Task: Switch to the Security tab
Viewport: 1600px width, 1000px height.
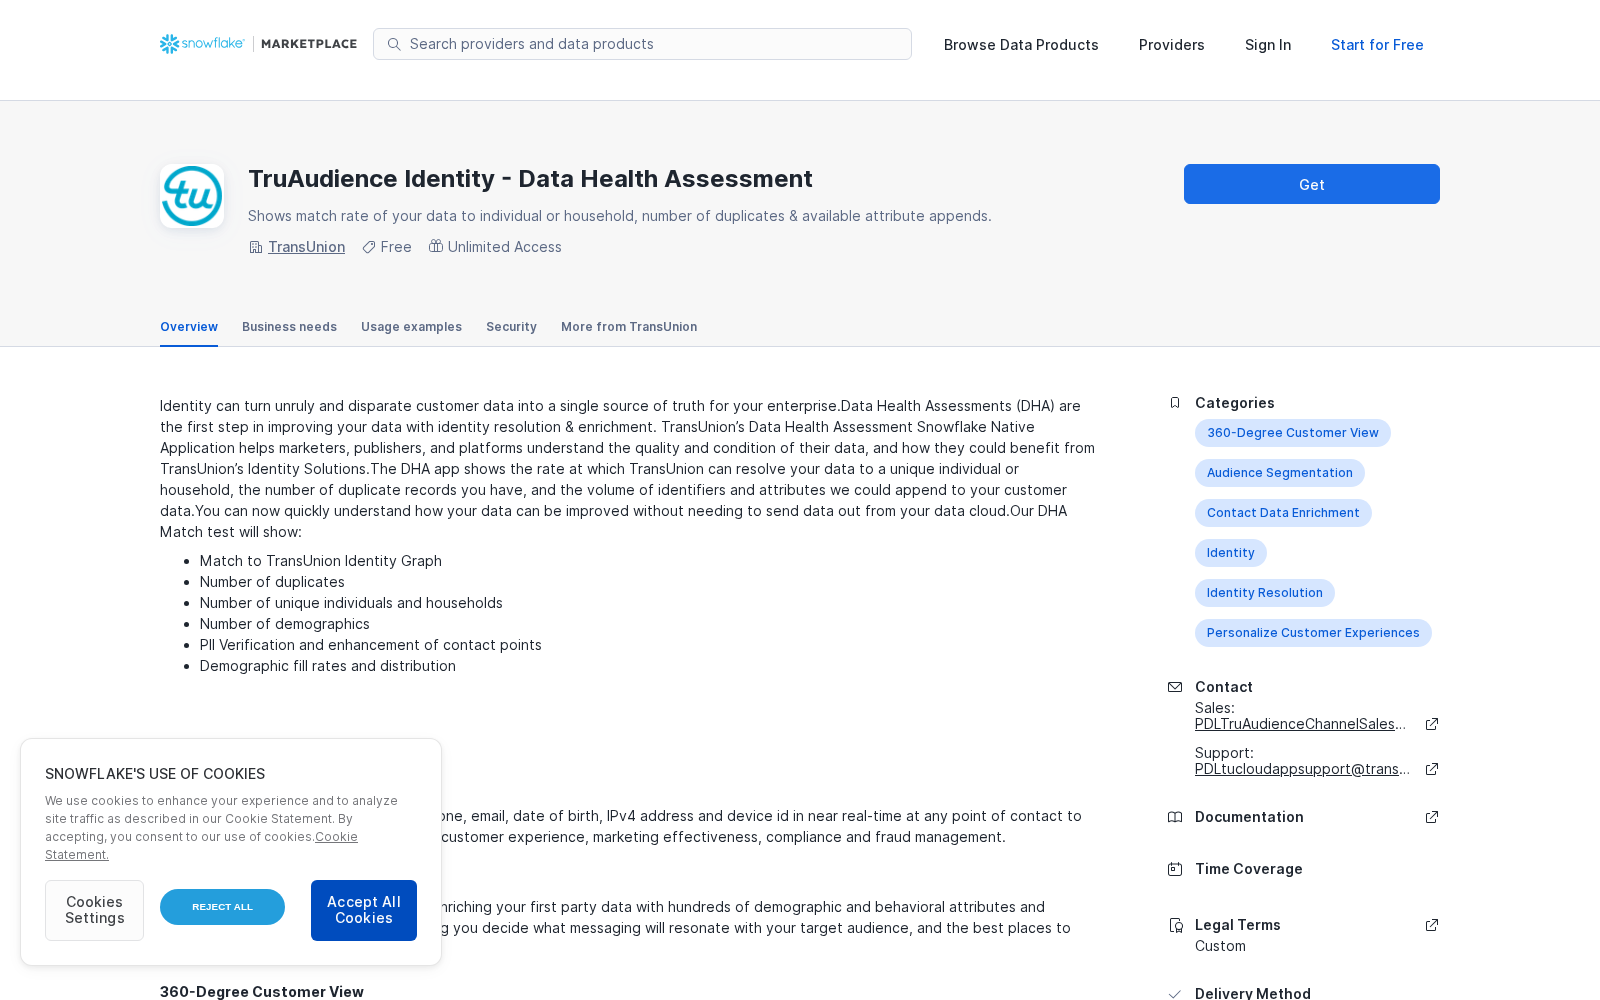Action: point(511,327)
